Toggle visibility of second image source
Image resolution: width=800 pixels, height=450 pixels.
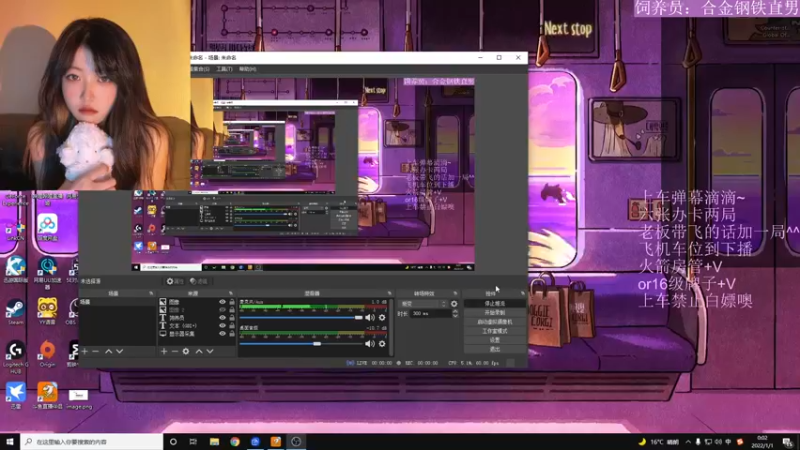pos(222,310)
